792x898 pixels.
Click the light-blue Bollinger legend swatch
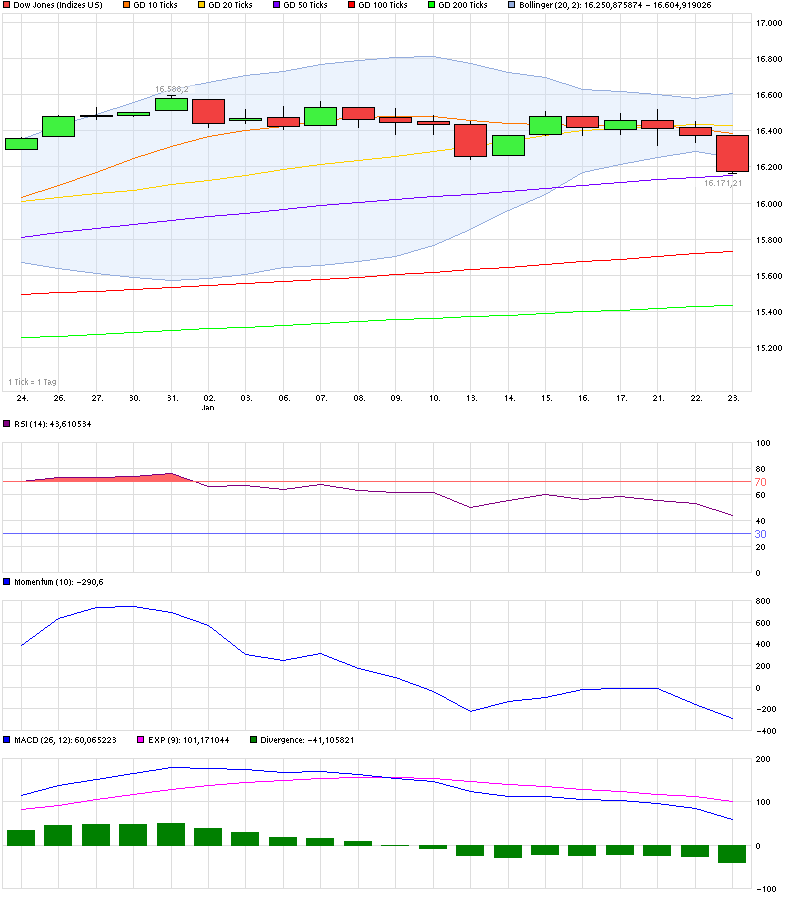[x=512, y=5]
